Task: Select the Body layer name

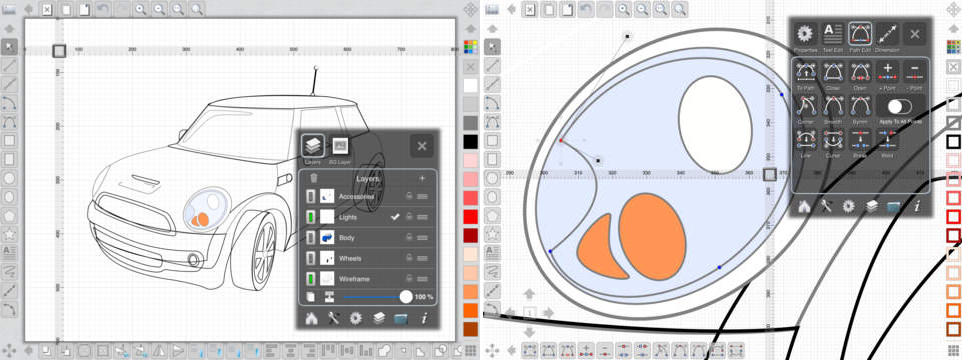Action: pos(347,238)
